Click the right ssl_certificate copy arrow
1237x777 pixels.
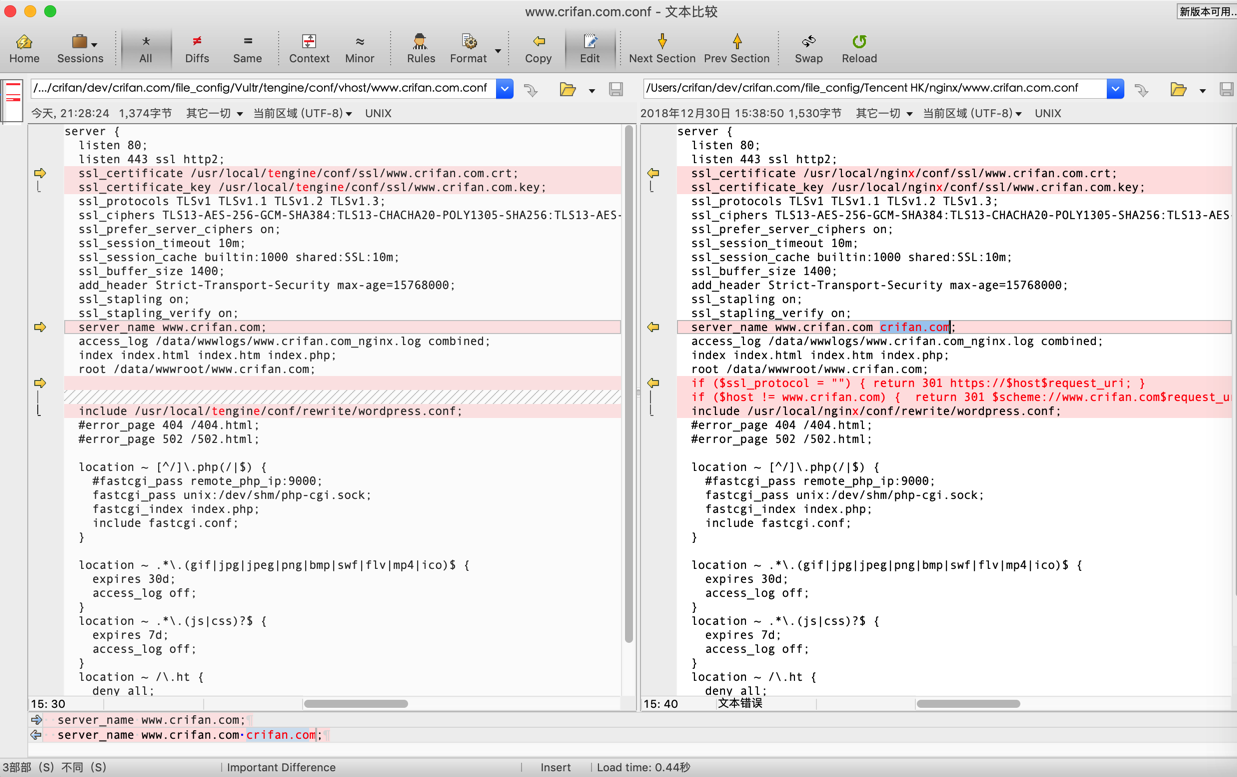click(653, 173)
